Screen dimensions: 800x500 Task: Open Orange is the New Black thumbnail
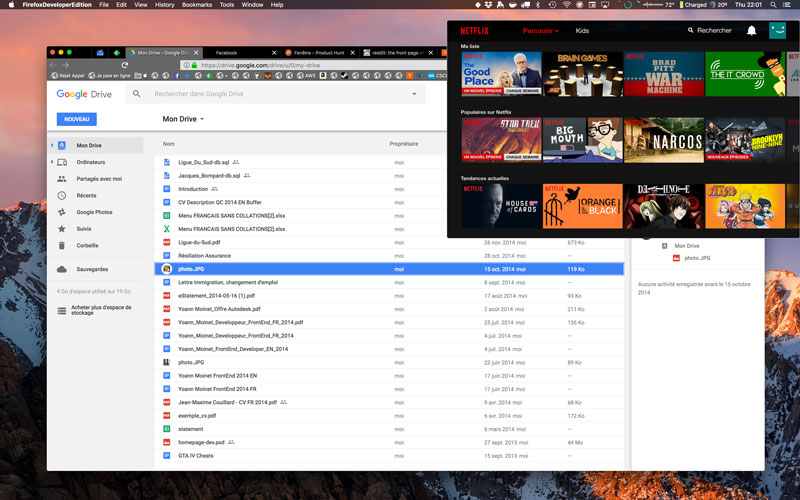(583, 206)
